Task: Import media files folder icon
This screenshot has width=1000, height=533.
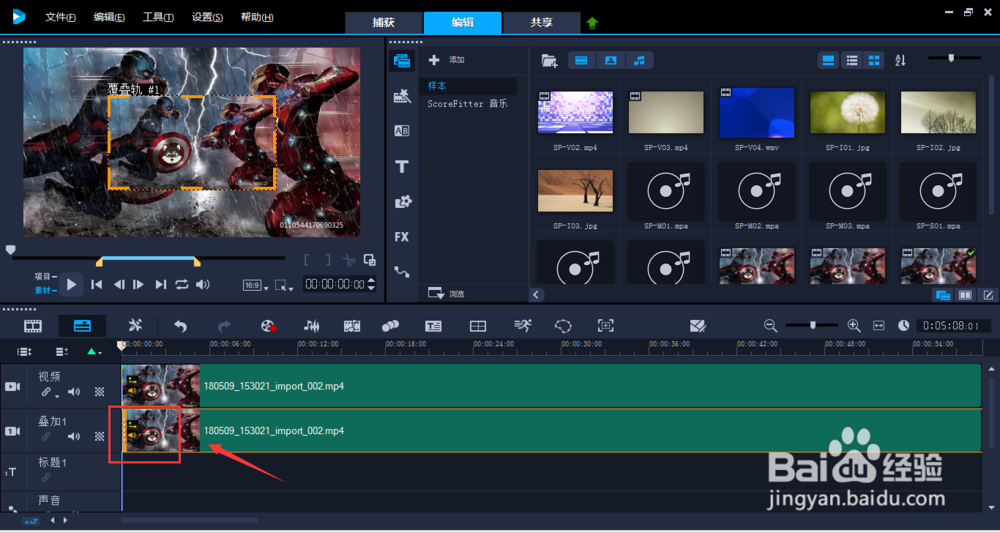Action: click(x=549, y=61)
